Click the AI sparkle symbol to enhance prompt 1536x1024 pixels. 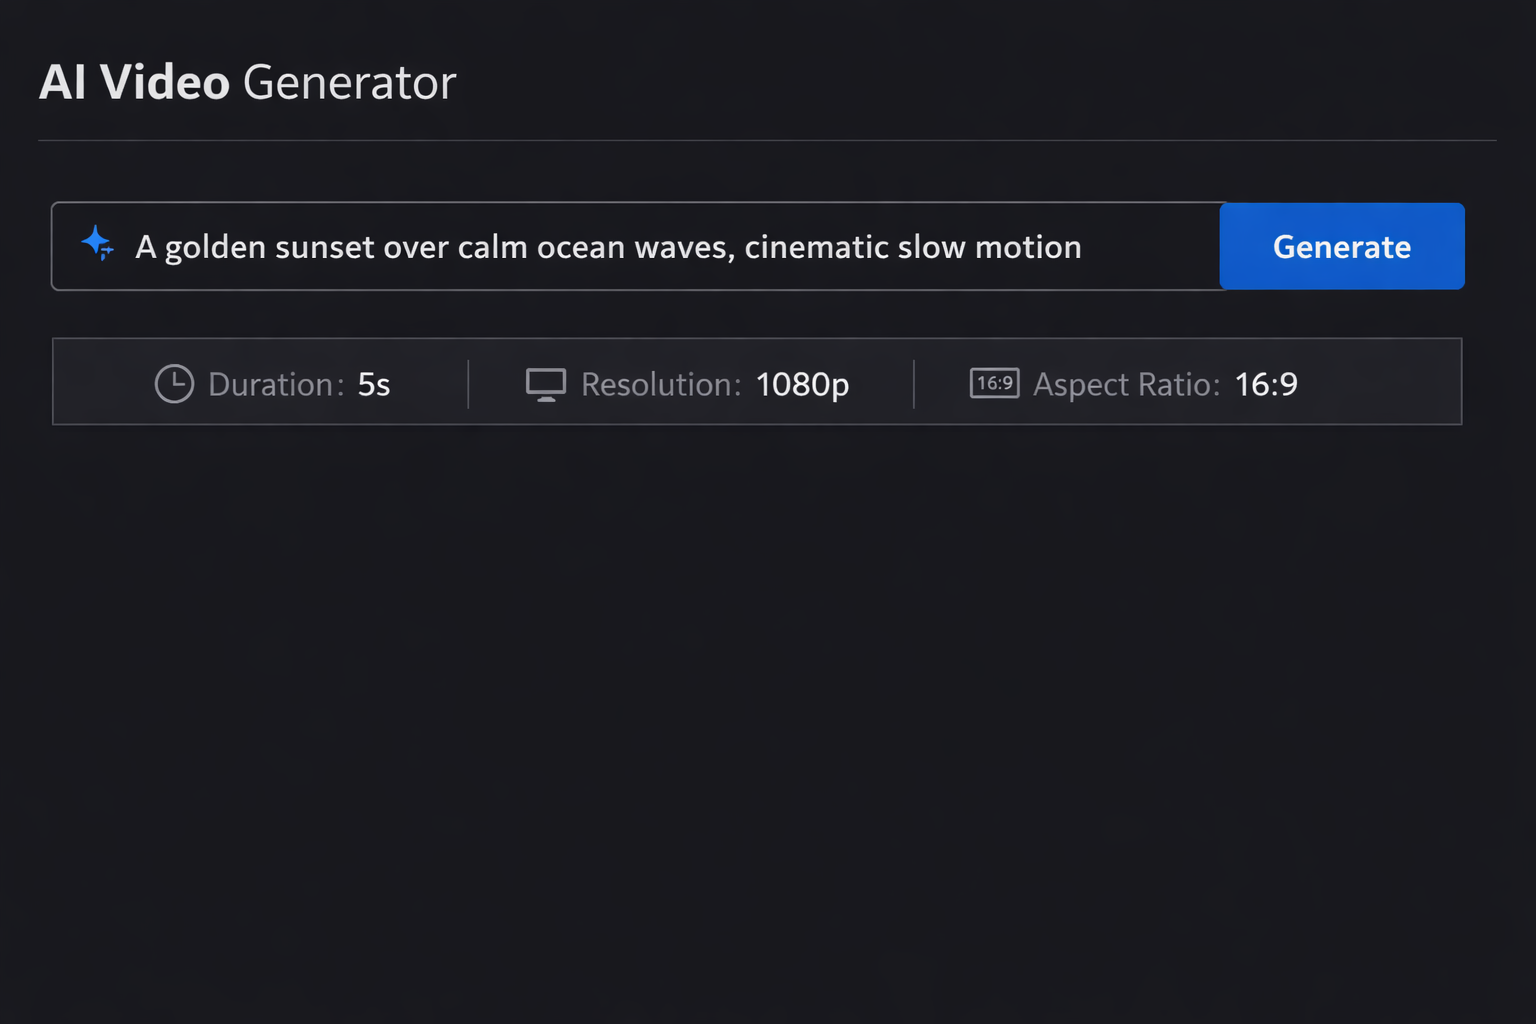pos(97,245)
